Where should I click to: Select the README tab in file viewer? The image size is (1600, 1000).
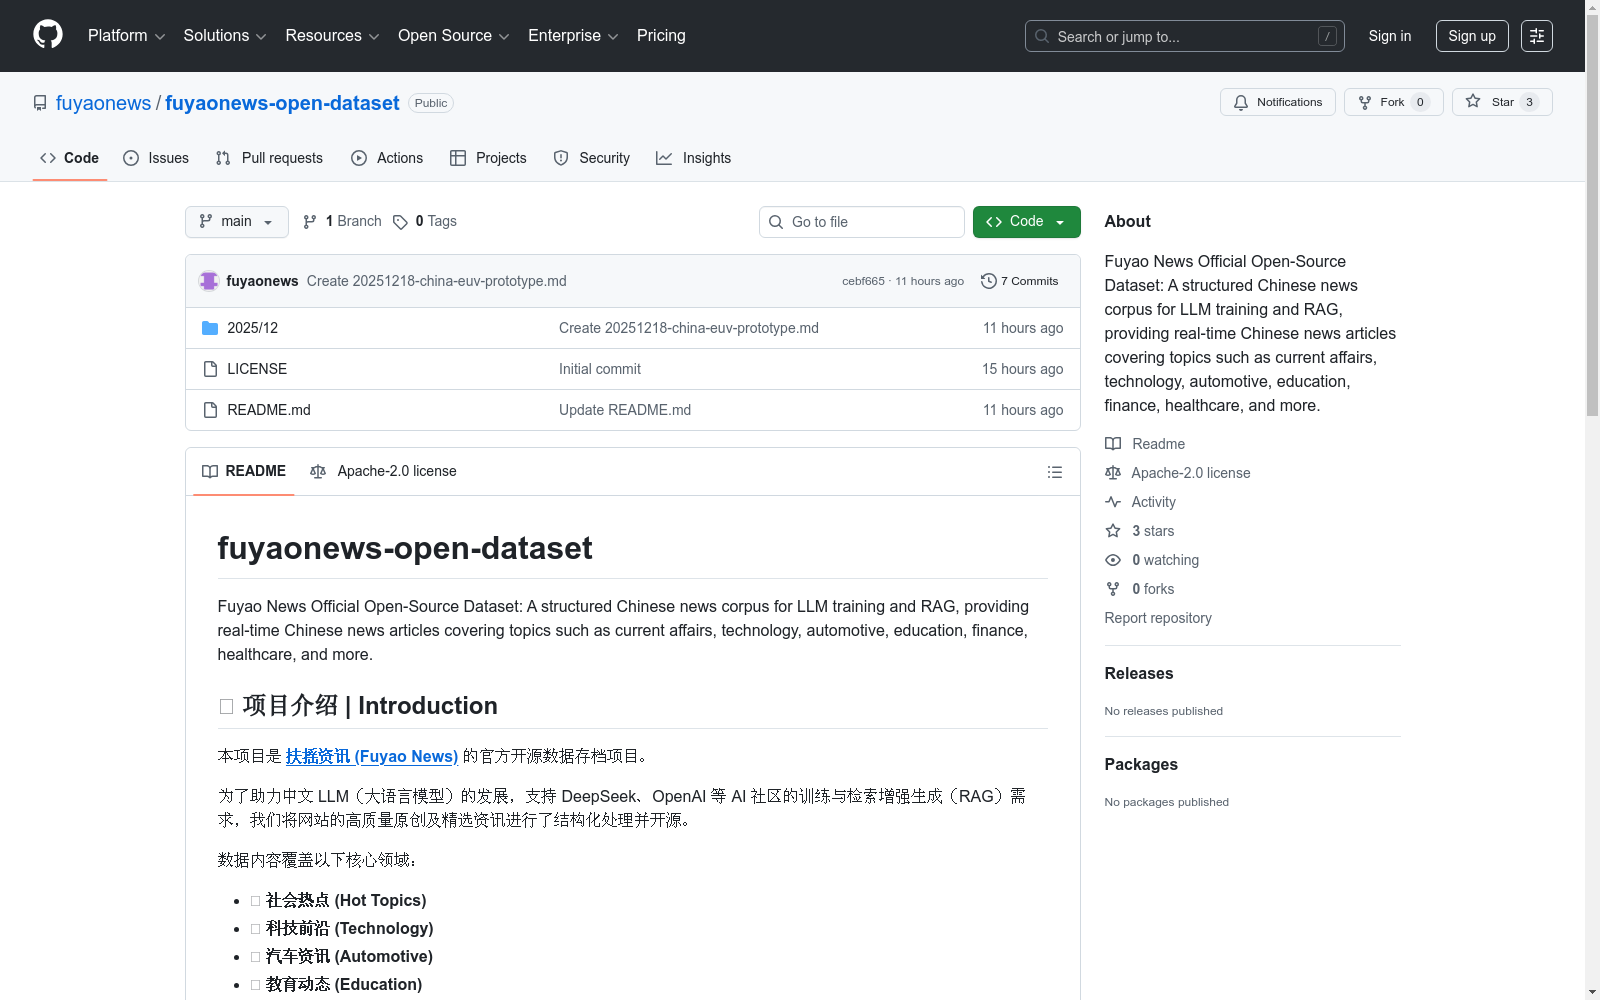click(244, 471)
